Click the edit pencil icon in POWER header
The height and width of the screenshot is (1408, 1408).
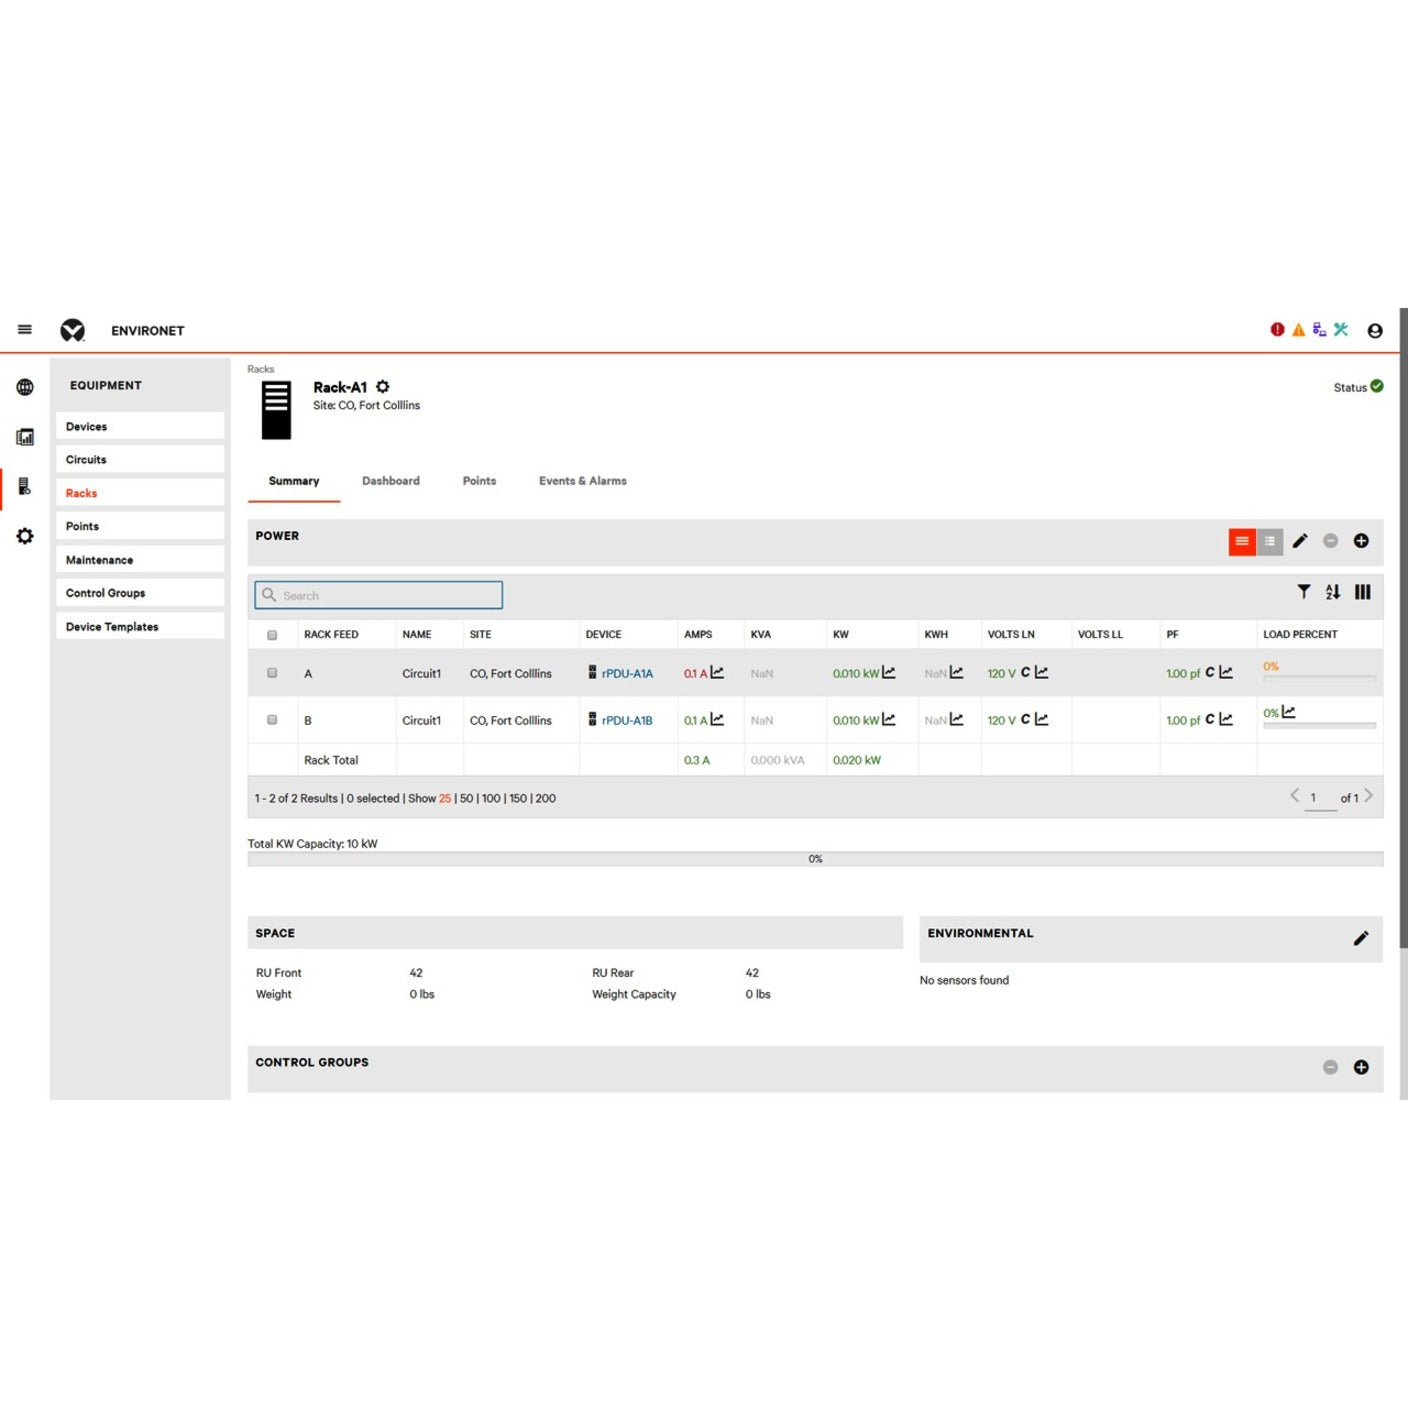click(1300, 541)
